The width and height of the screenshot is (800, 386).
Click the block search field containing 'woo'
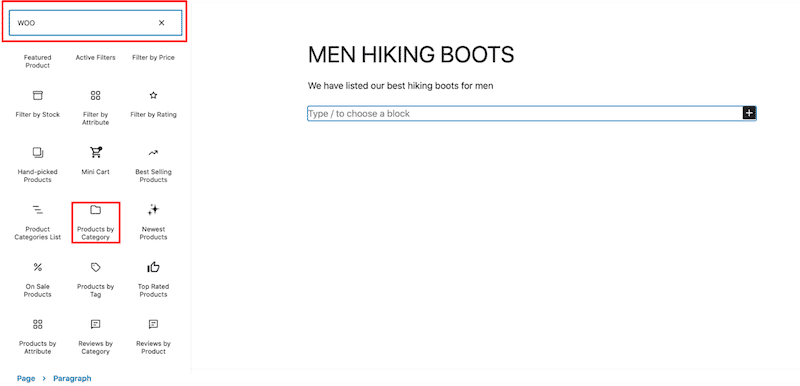point(95,23)
